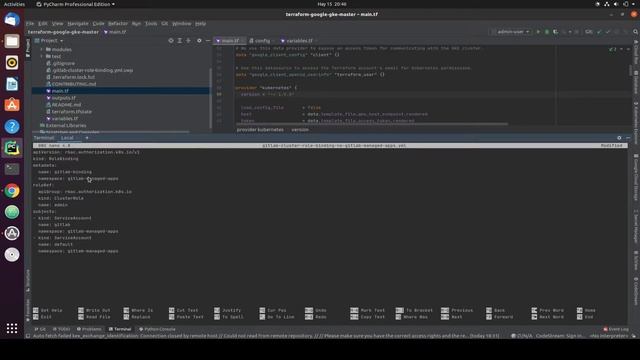The width and height of the screenshot is (640, 360).
Task: Open the Edit menu
Action: tap(43, 24)
